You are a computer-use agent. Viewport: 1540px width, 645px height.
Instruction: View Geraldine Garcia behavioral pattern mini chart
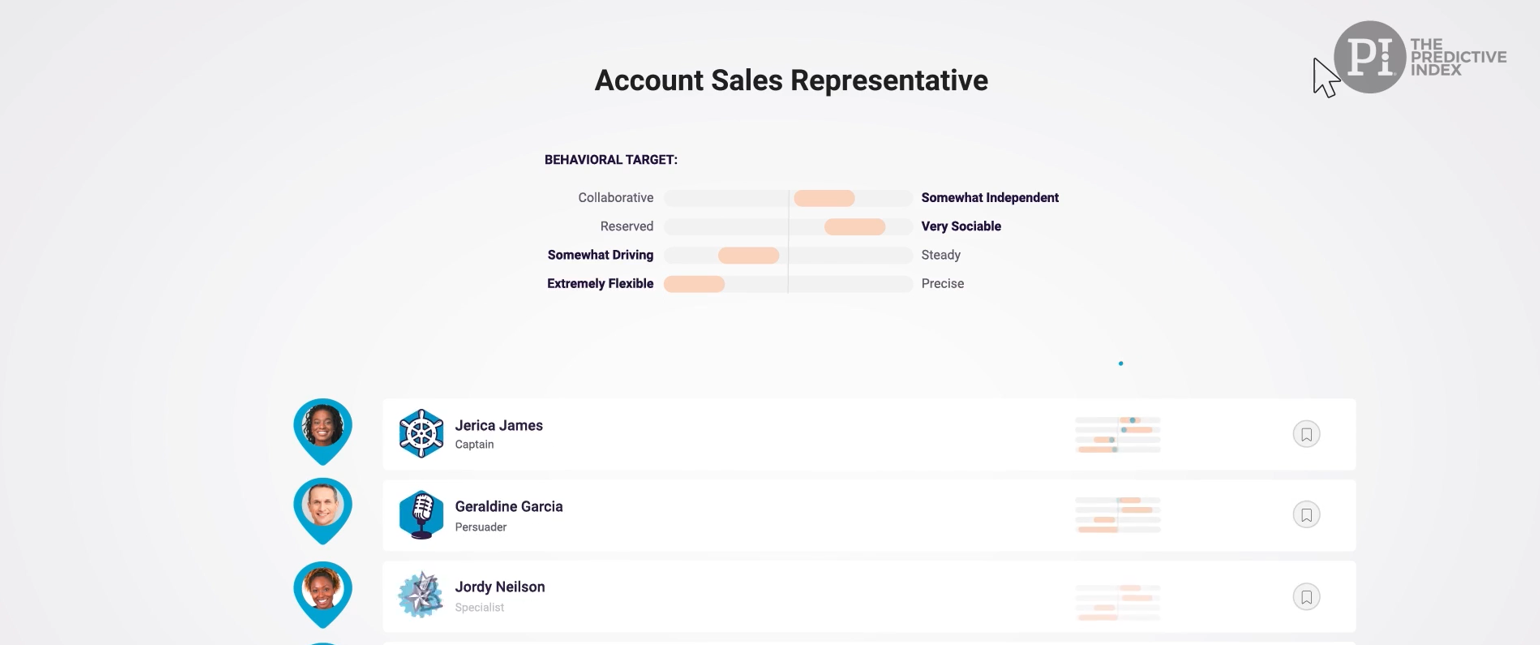coord(1118,514)
